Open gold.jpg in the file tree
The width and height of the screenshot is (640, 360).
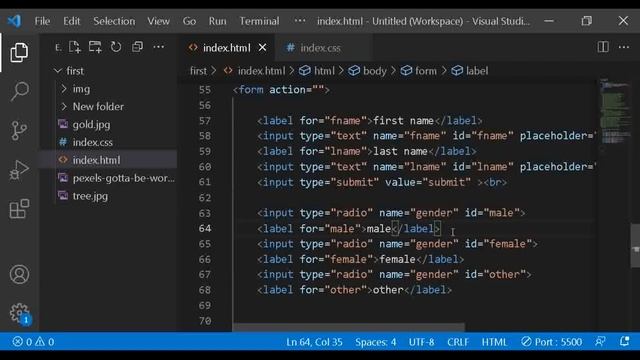pyautogui.click(x=91, y=124)
